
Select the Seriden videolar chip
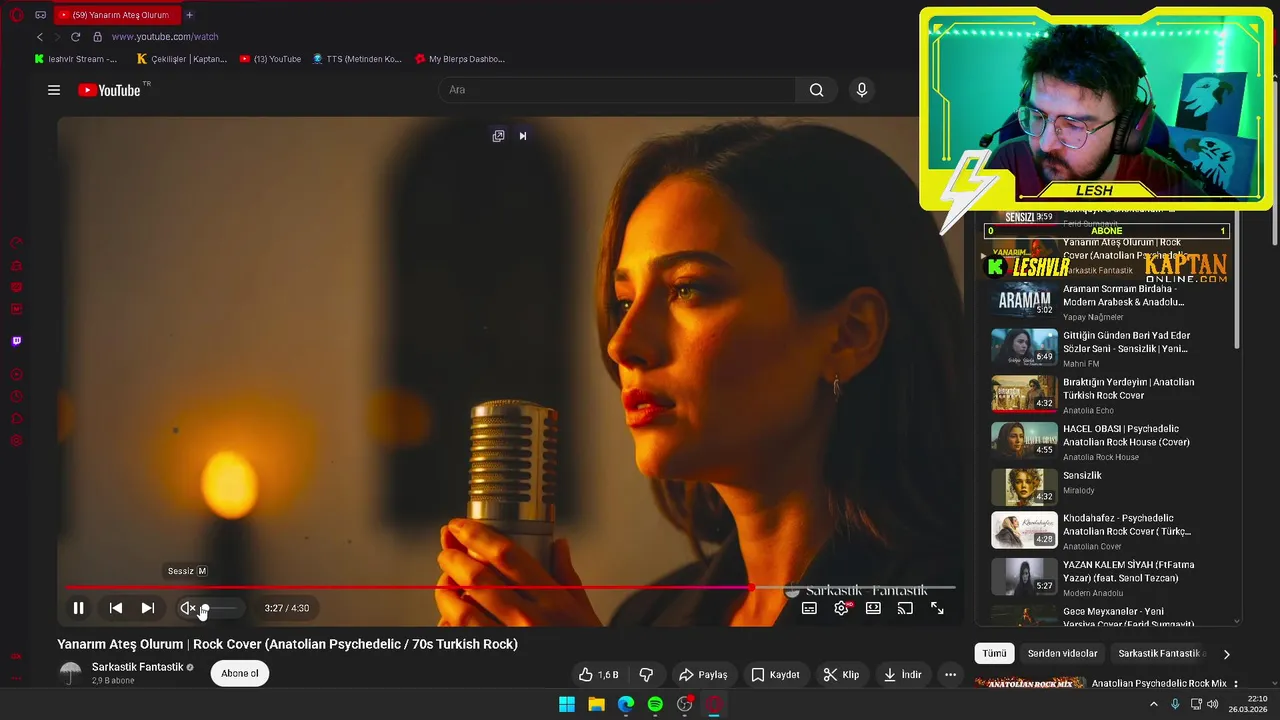pos(1062,653)
